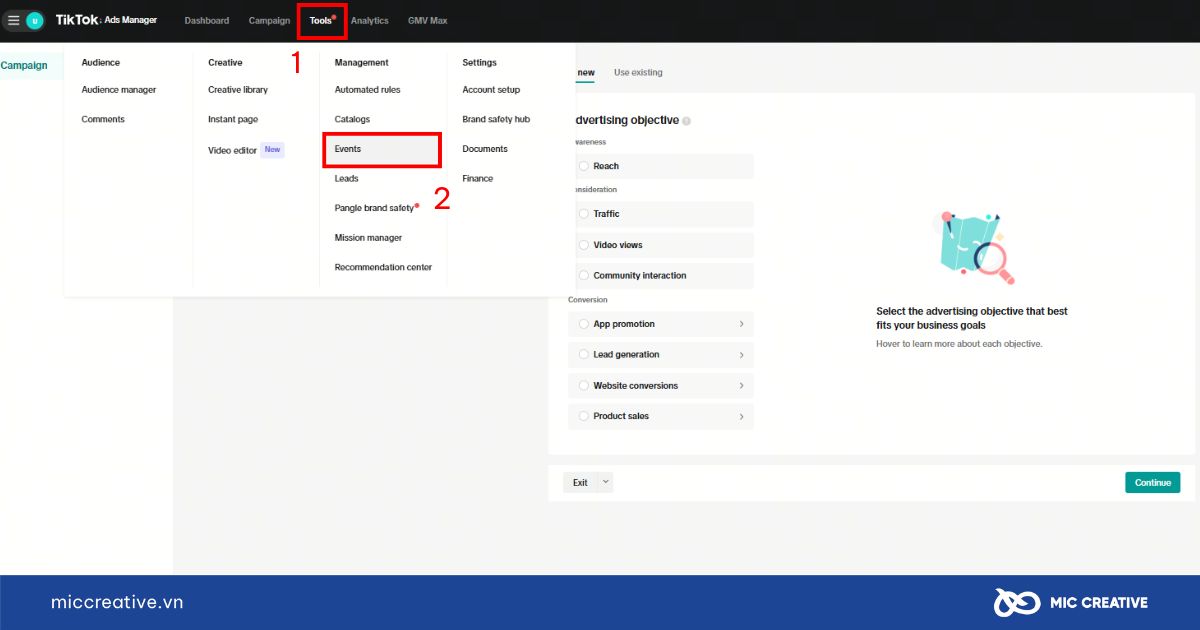This screenshot has width=1200, height=630.
Task: Open Audience manager from the Tools menu
Action: coord(119,90)
